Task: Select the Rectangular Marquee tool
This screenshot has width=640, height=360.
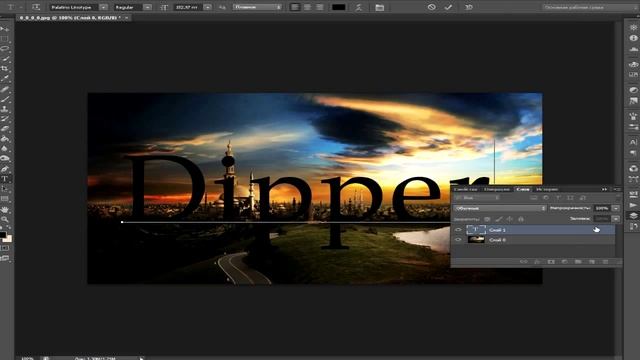Action: pyautogui.click(x=5, y=39)
